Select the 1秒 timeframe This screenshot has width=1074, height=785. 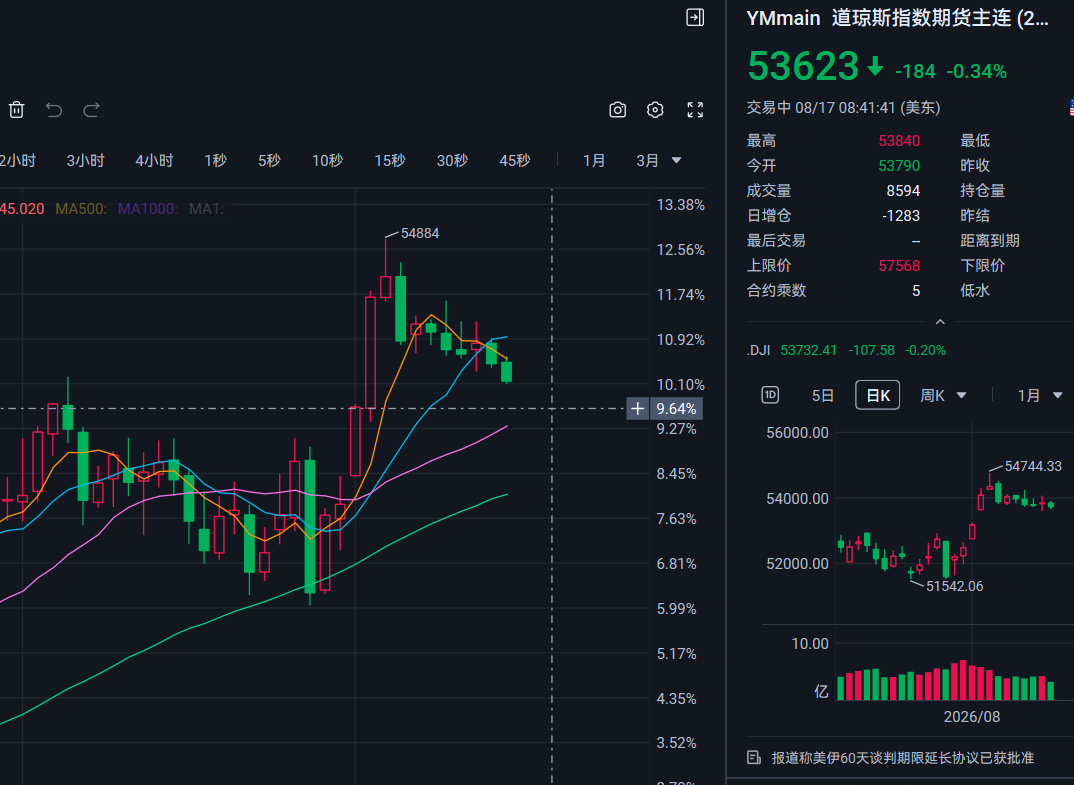(x=215, y=160)
